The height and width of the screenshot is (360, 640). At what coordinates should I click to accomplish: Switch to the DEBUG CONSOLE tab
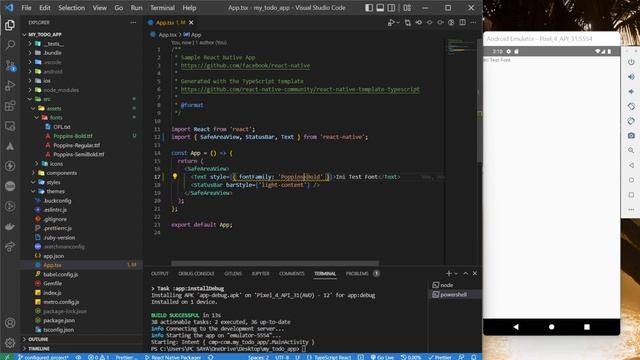point(196,273)
